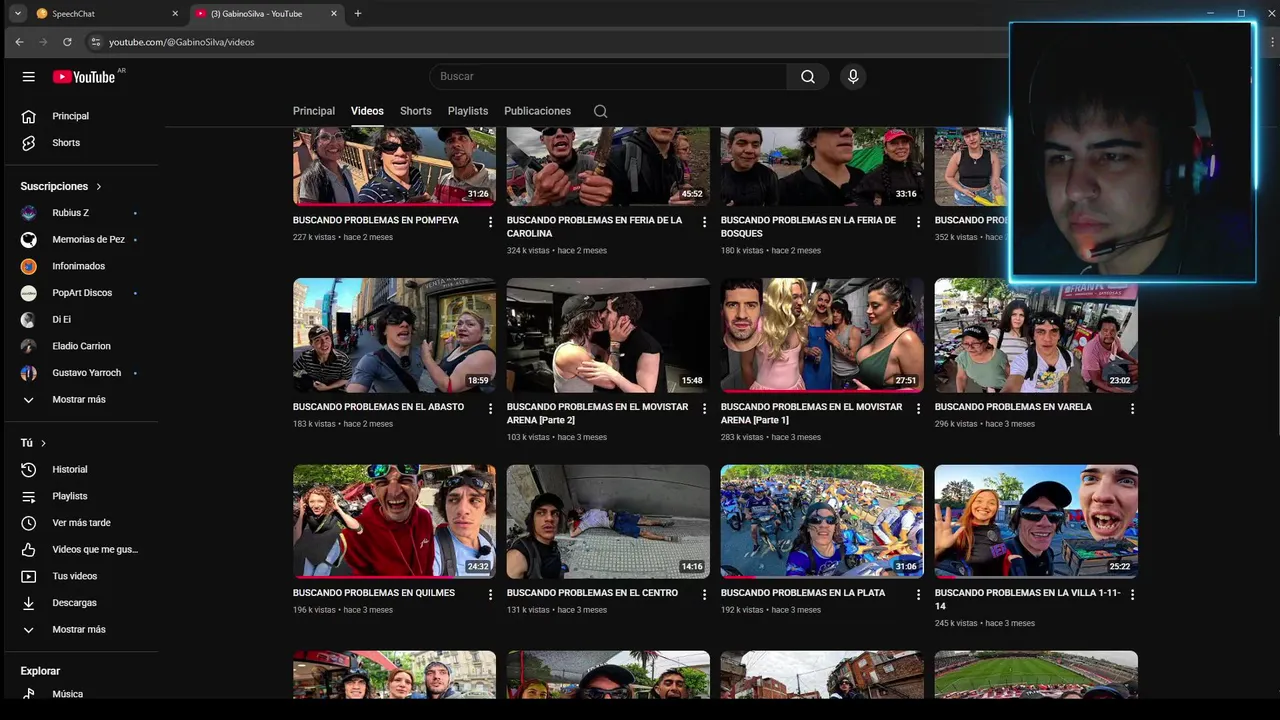Go back in browser
The image size is (1280, 720).
(x=19, y=42)
